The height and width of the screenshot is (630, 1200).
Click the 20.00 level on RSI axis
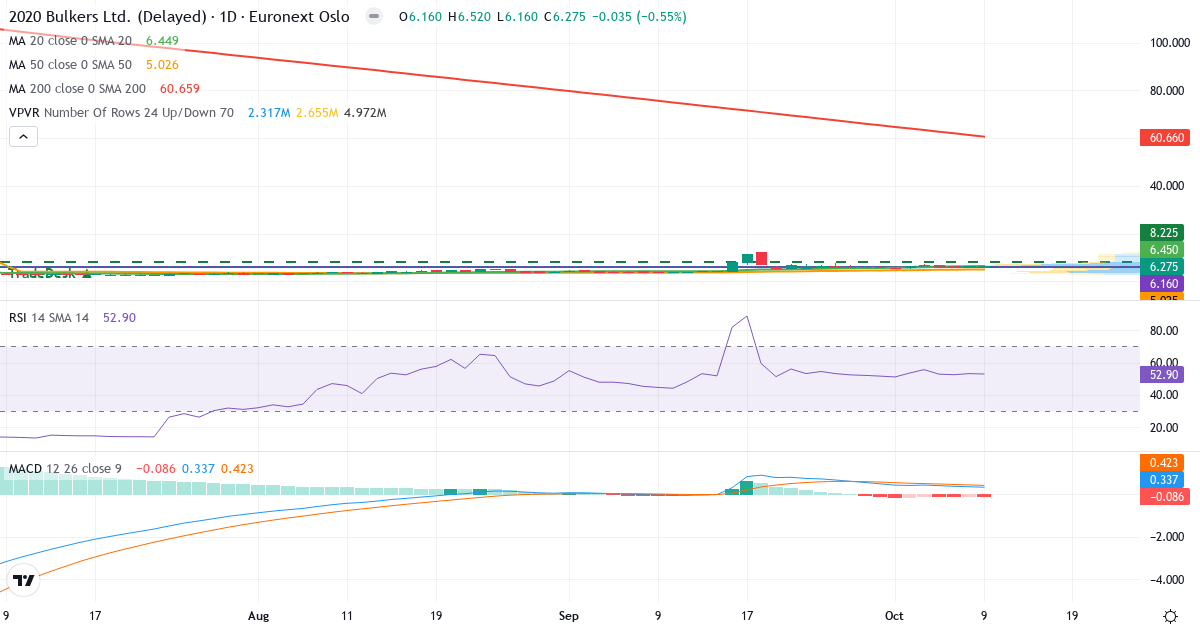tap(1165, 427)
